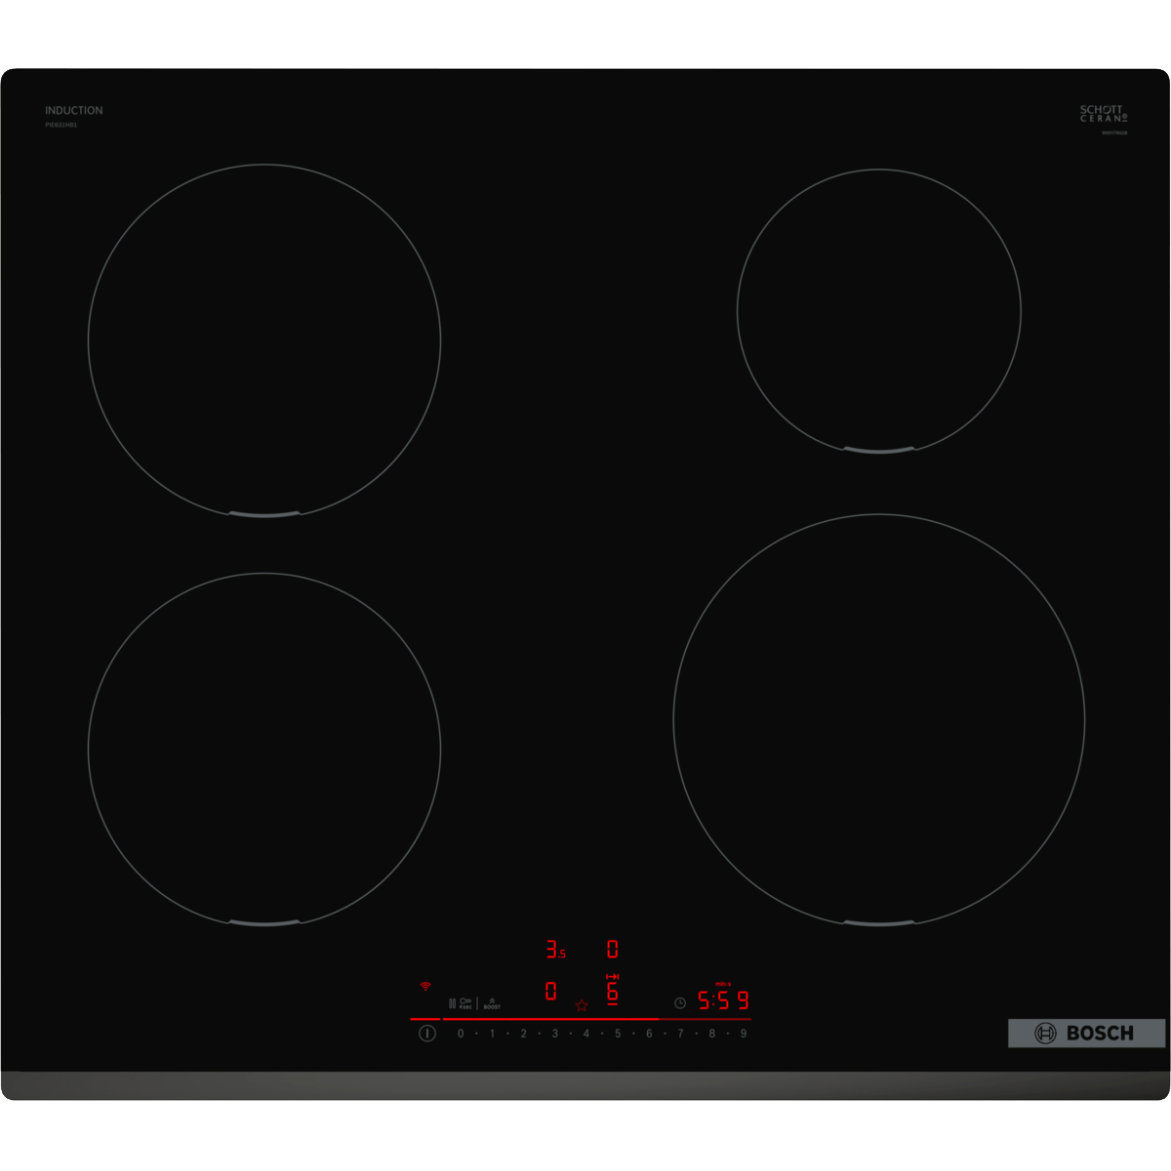The image size is (1171, 1171).
Task: Tap the red star favorite icon
Action: (x=582, y=1005)
